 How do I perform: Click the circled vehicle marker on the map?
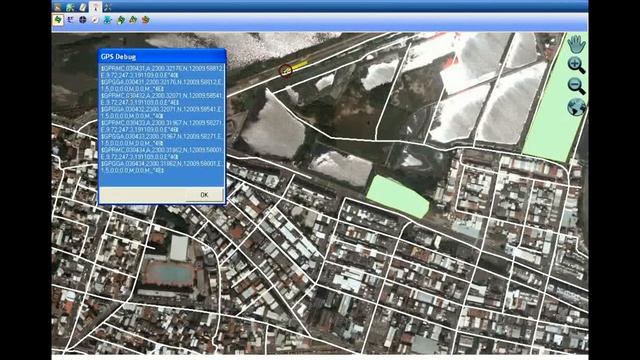pyautogui.click(x=285, y=71)
